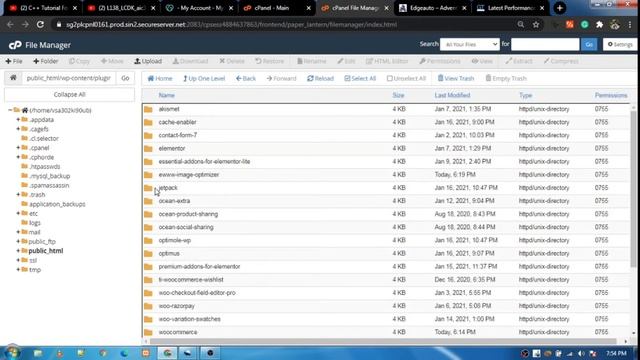Screen dimensions: 640x360
Task: Click the Download toolbar button
Action: click(x=190, y=61)
